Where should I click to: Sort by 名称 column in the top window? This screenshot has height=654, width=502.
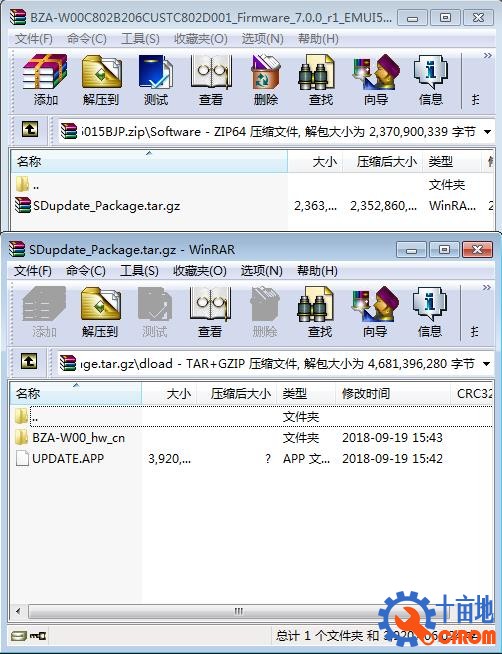point(149,161)
